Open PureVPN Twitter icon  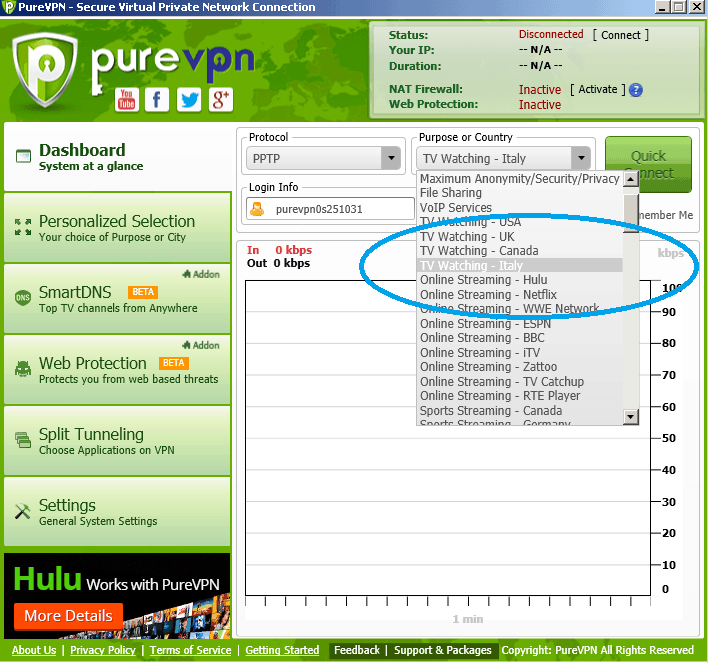(x=189, y=100)
